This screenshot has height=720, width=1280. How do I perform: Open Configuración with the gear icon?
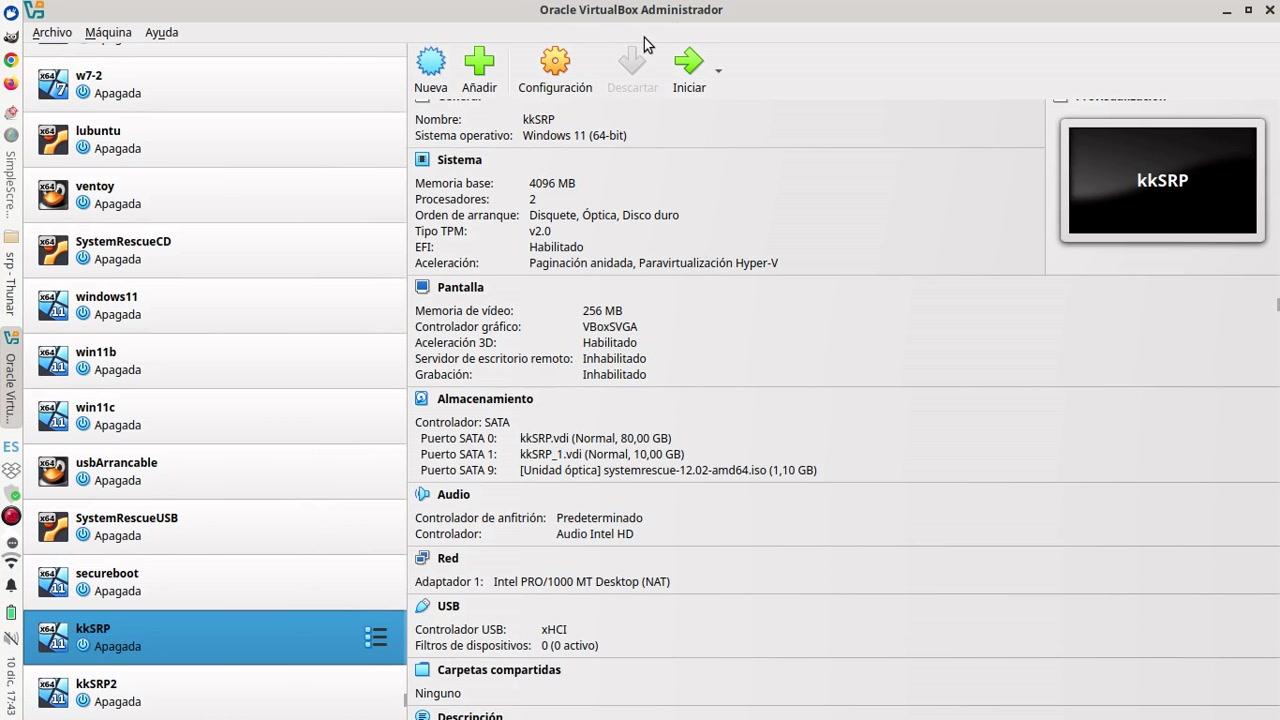555,62
